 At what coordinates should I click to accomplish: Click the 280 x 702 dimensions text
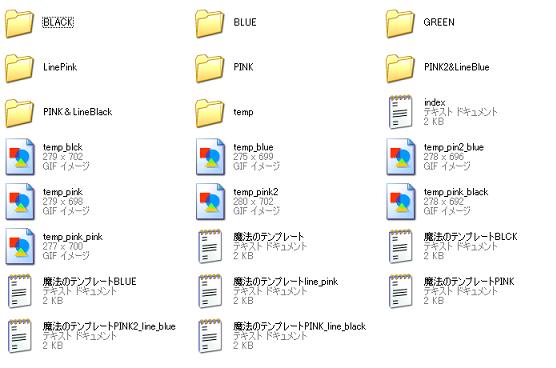pyautogui.click(x=253, y=201)
